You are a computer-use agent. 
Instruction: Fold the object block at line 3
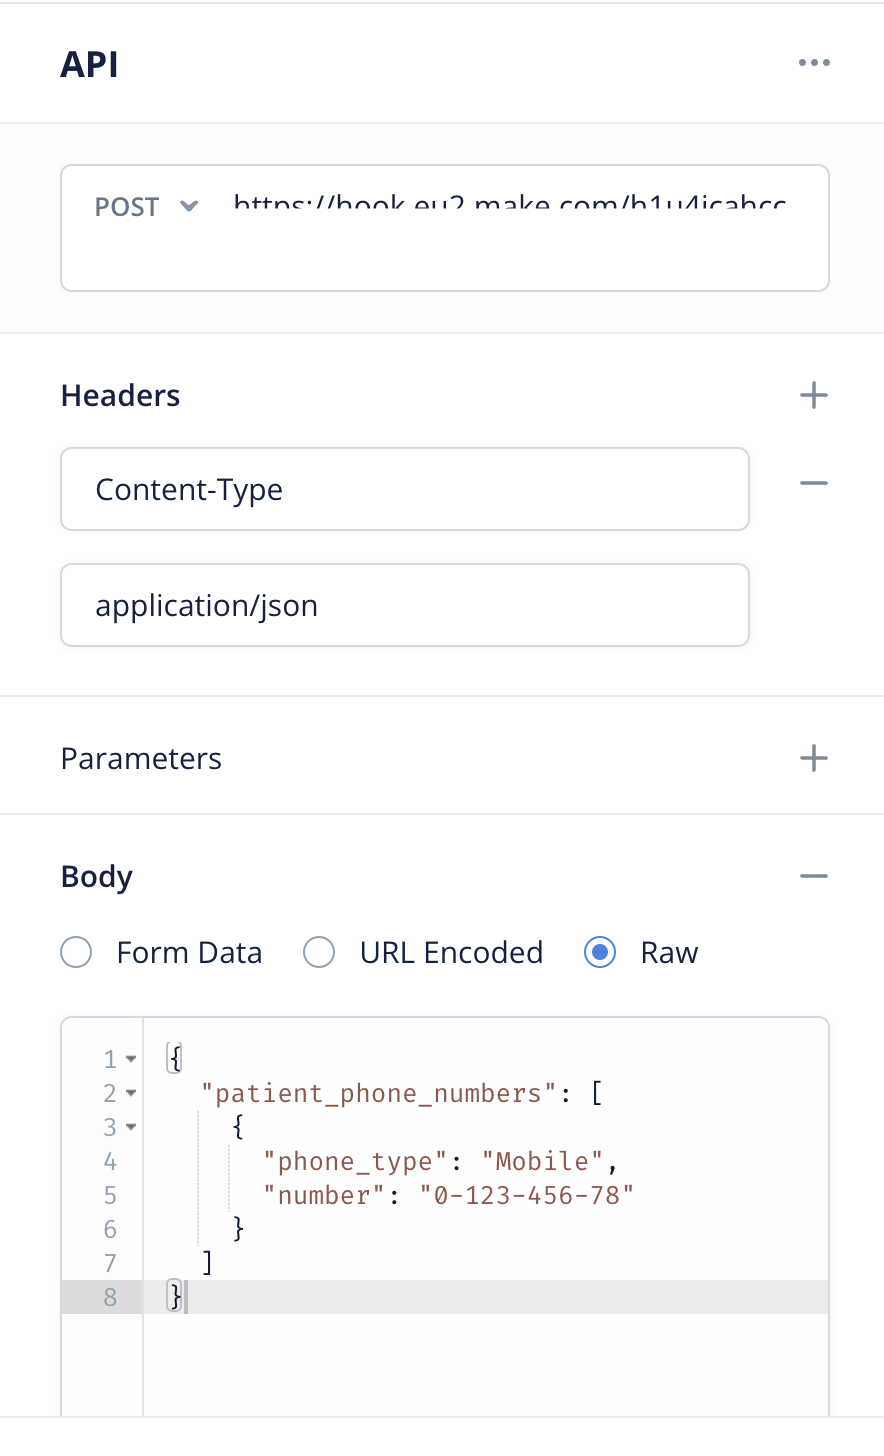[x=131, y=1127]
